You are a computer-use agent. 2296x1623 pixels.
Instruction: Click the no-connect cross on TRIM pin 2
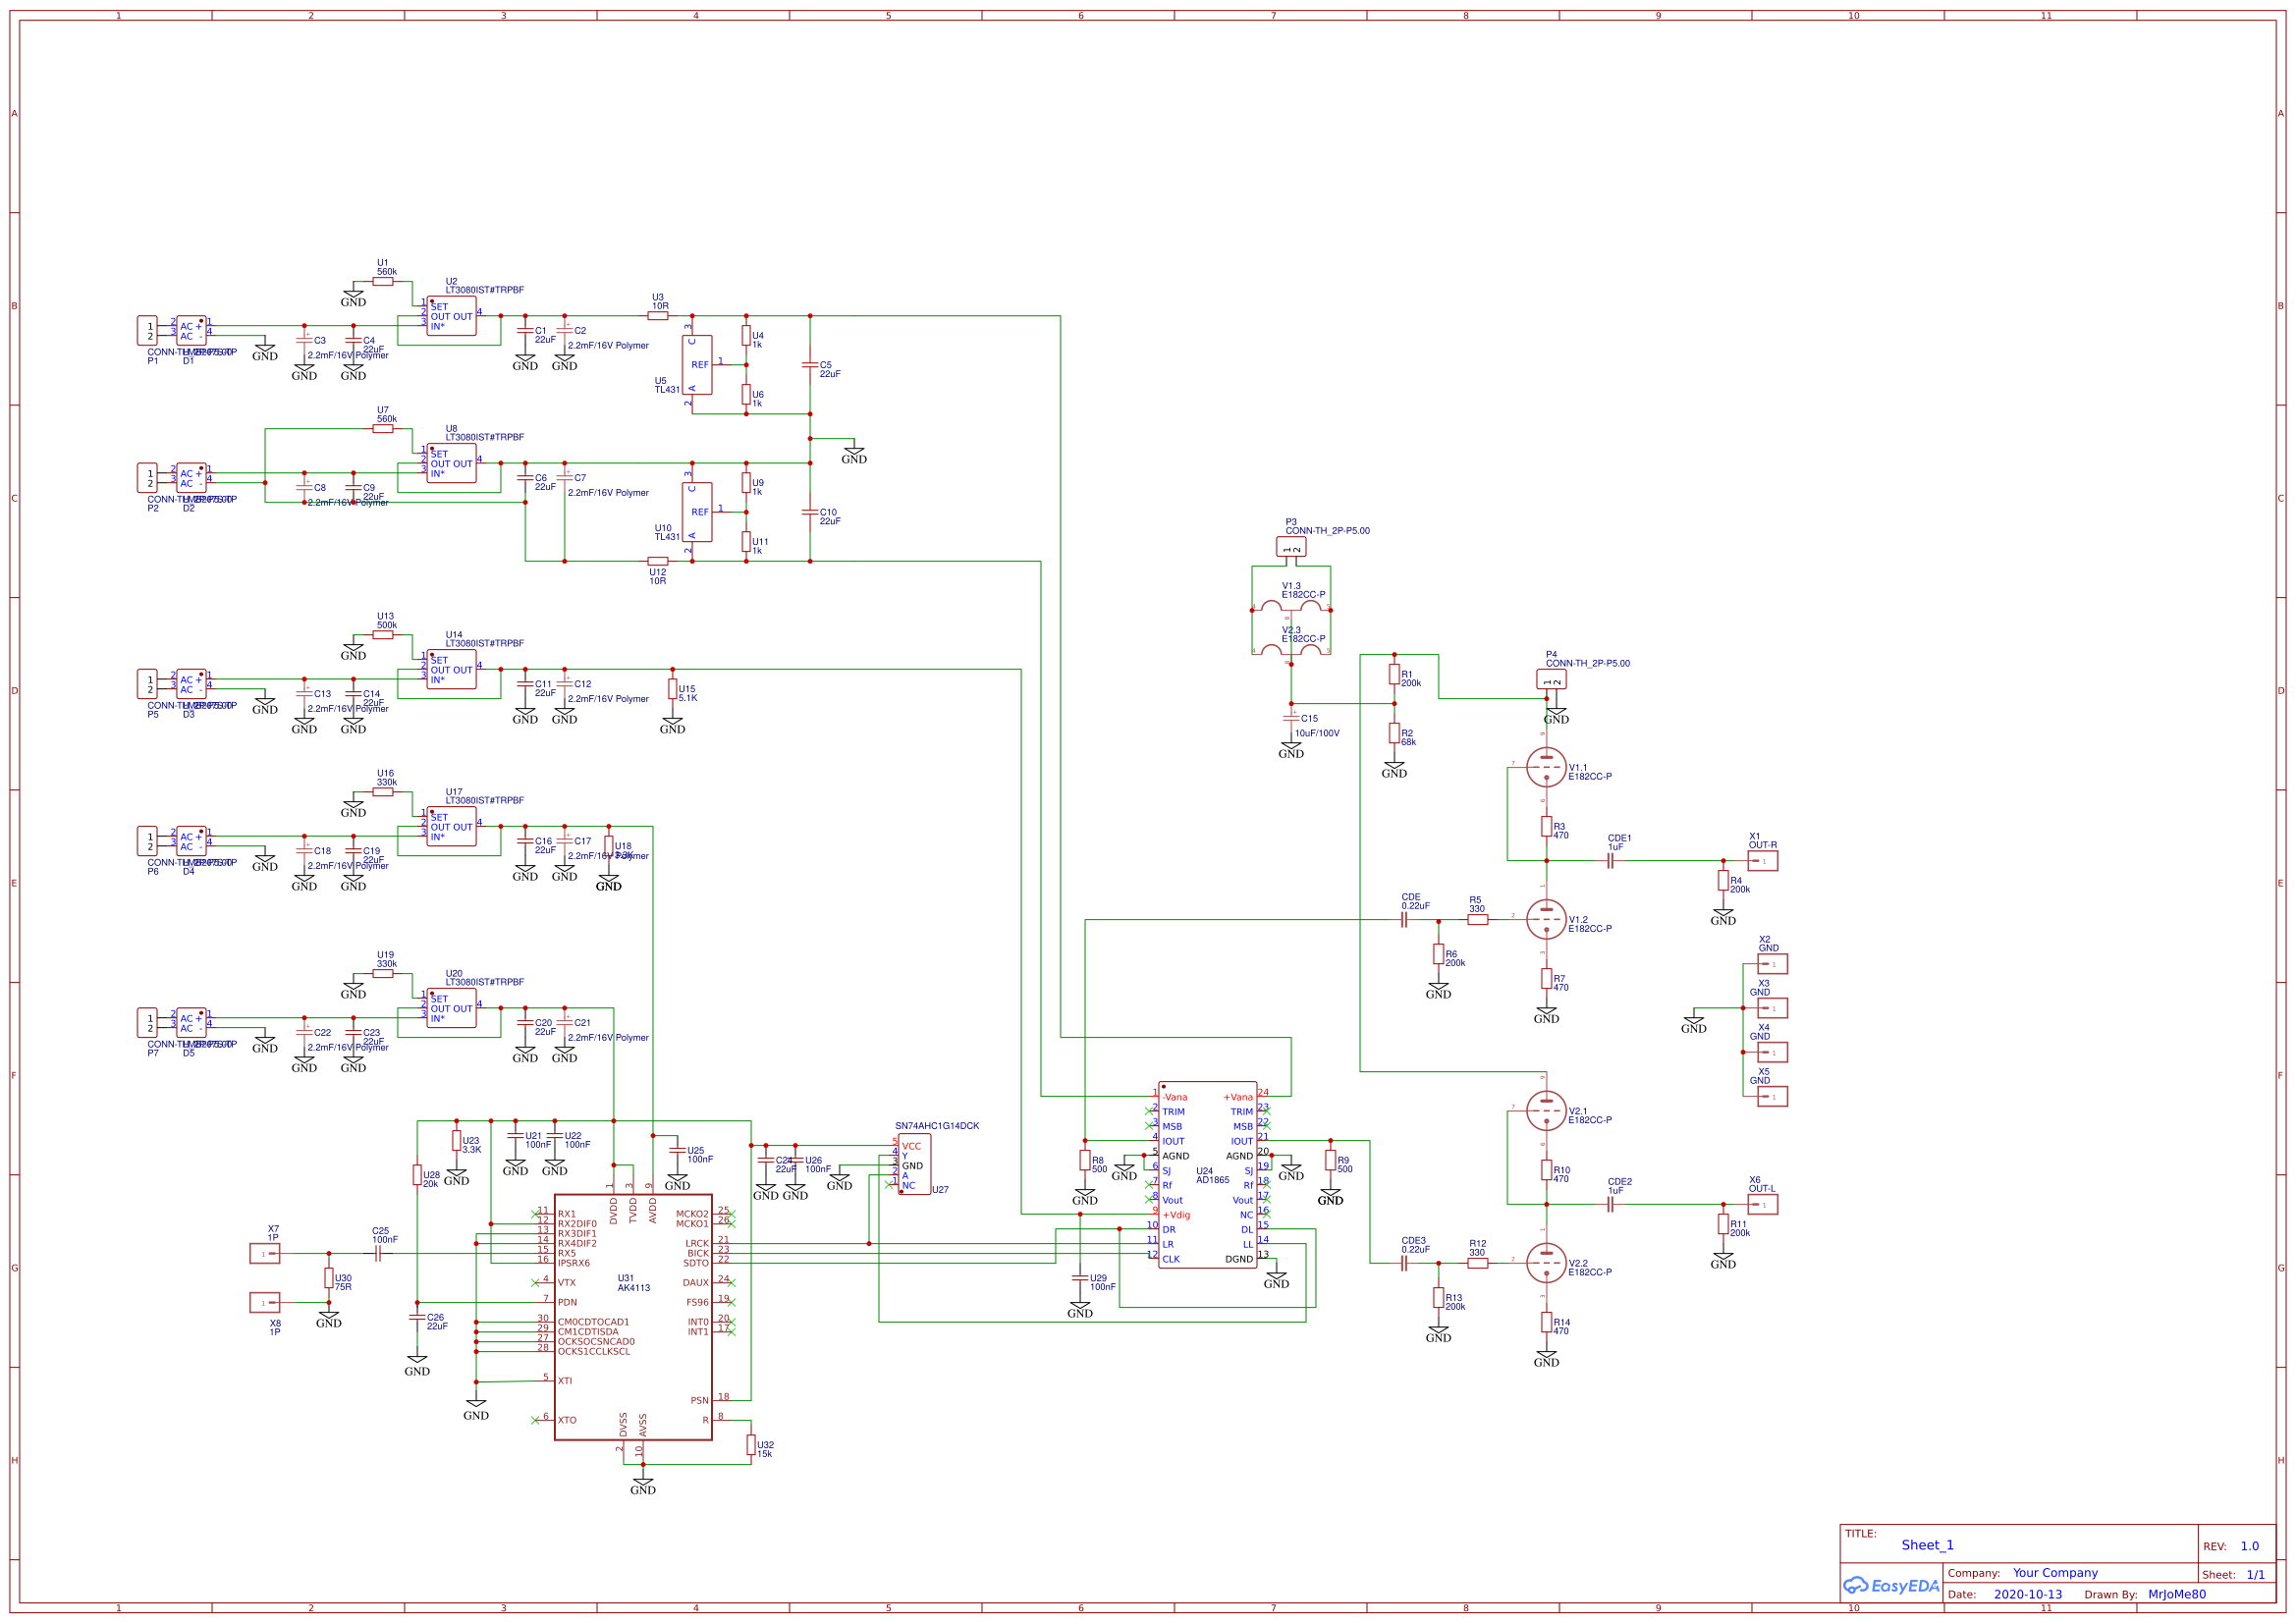1150,1111
